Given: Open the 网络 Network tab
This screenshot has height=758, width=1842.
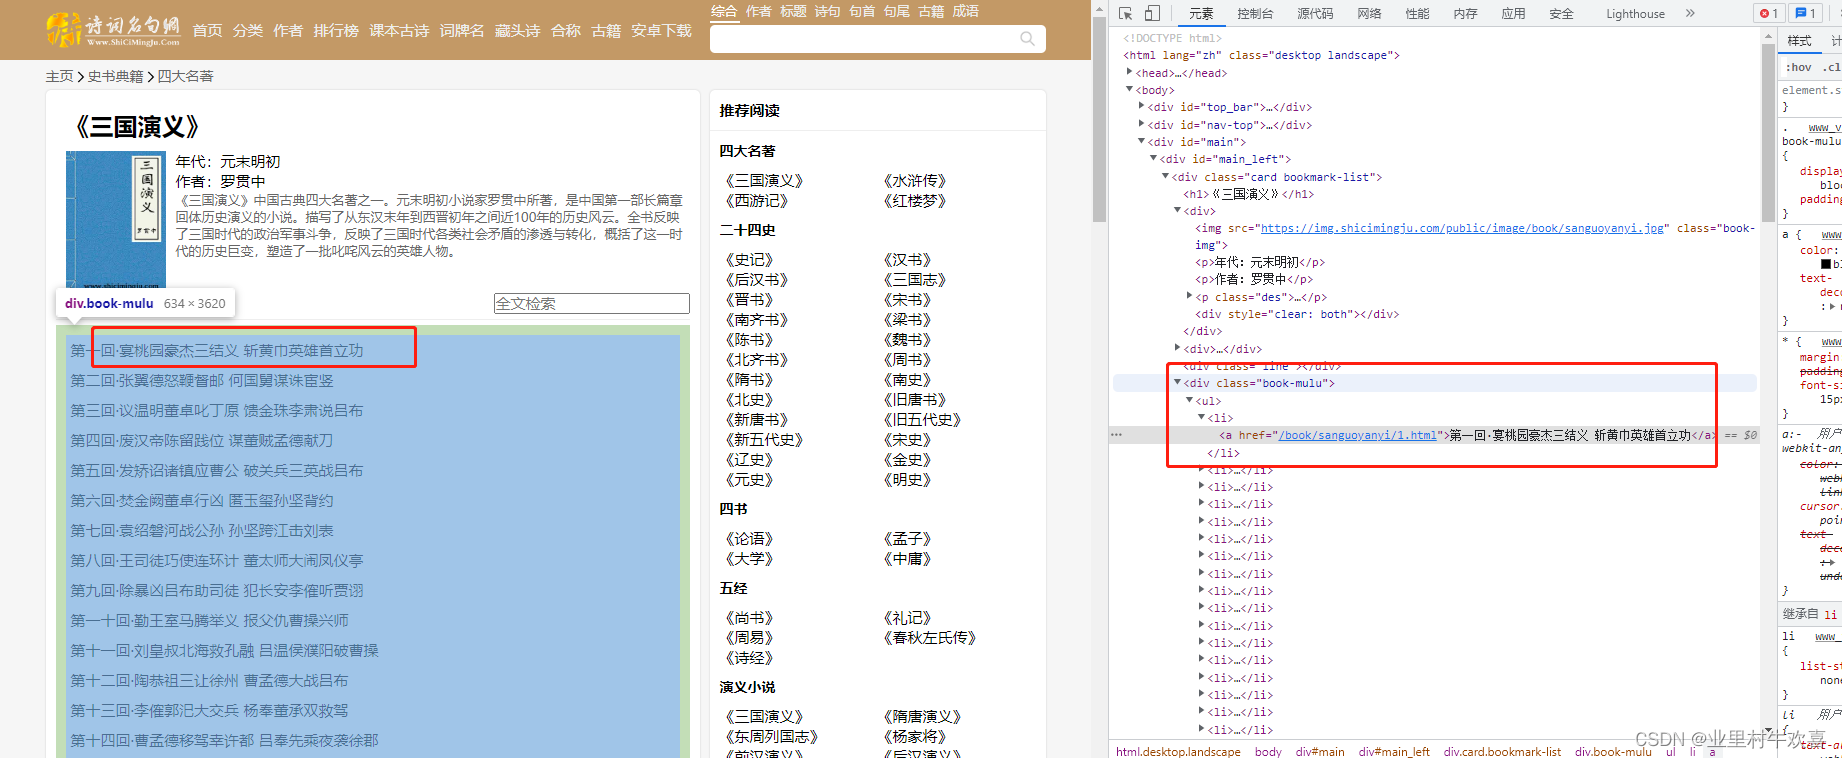Looking at the screenshot, I should pyautogui.click(x=1369, y=13).
